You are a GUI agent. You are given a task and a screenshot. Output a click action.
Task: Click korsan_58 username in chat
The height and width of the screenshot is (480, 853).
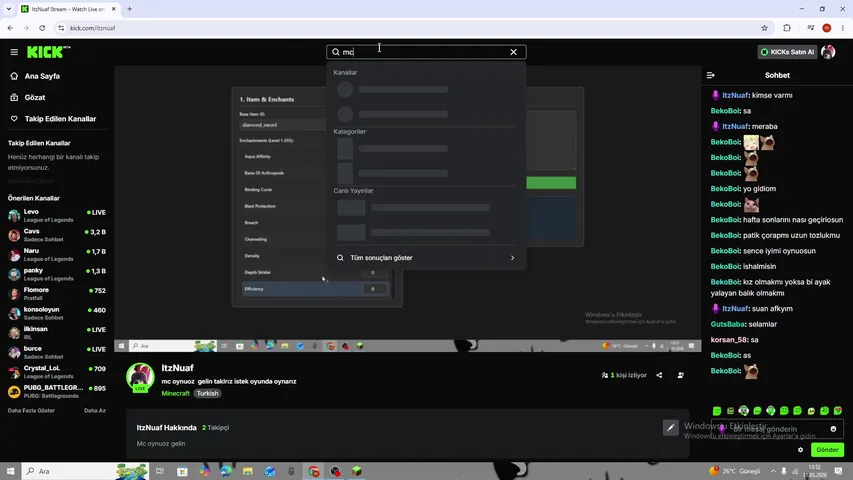pos(729,340)
